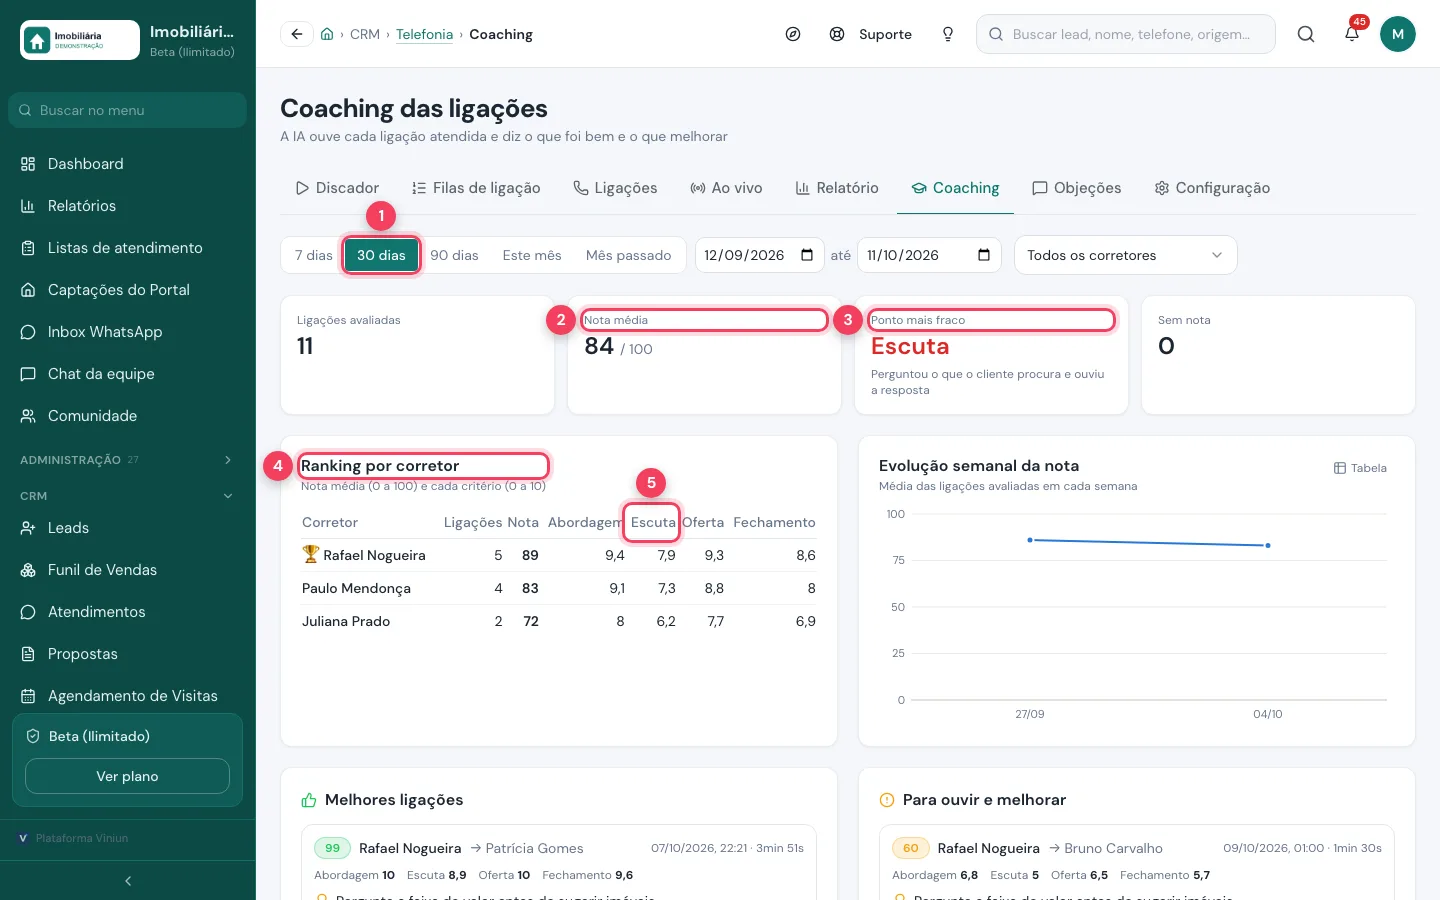Viewport: 1440px width, 900px height.
Task: Open the home breadcrumb icon
Action: click(x=327, y=34)
